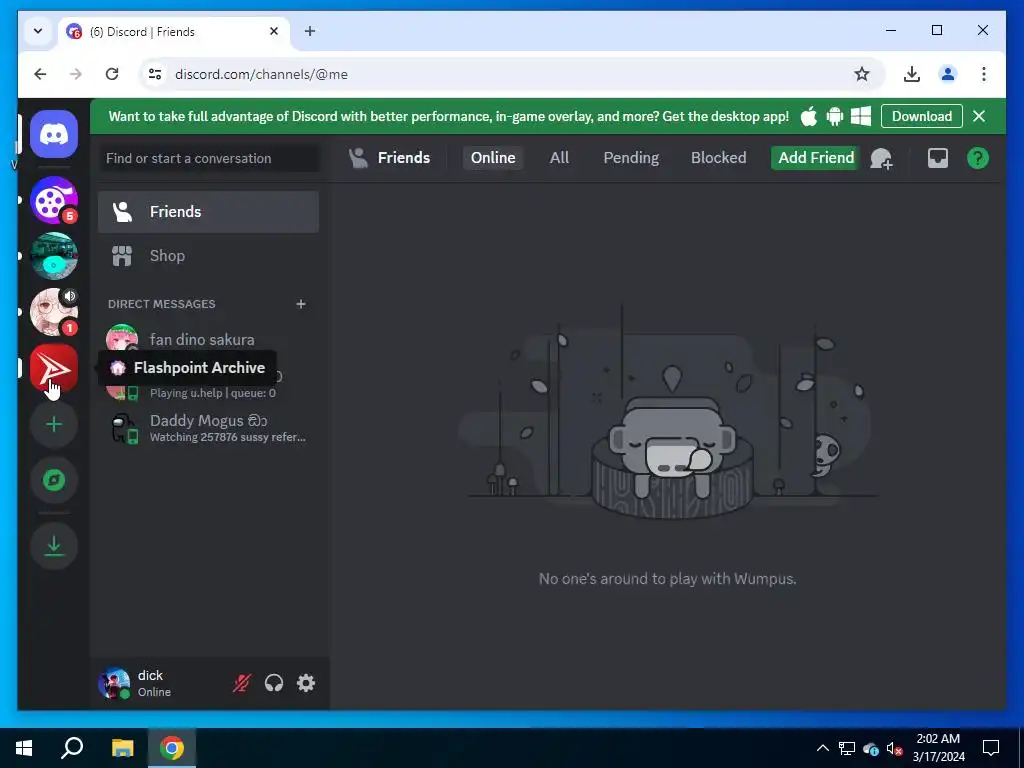Open DM with fan dino sakura

(208, 340)
